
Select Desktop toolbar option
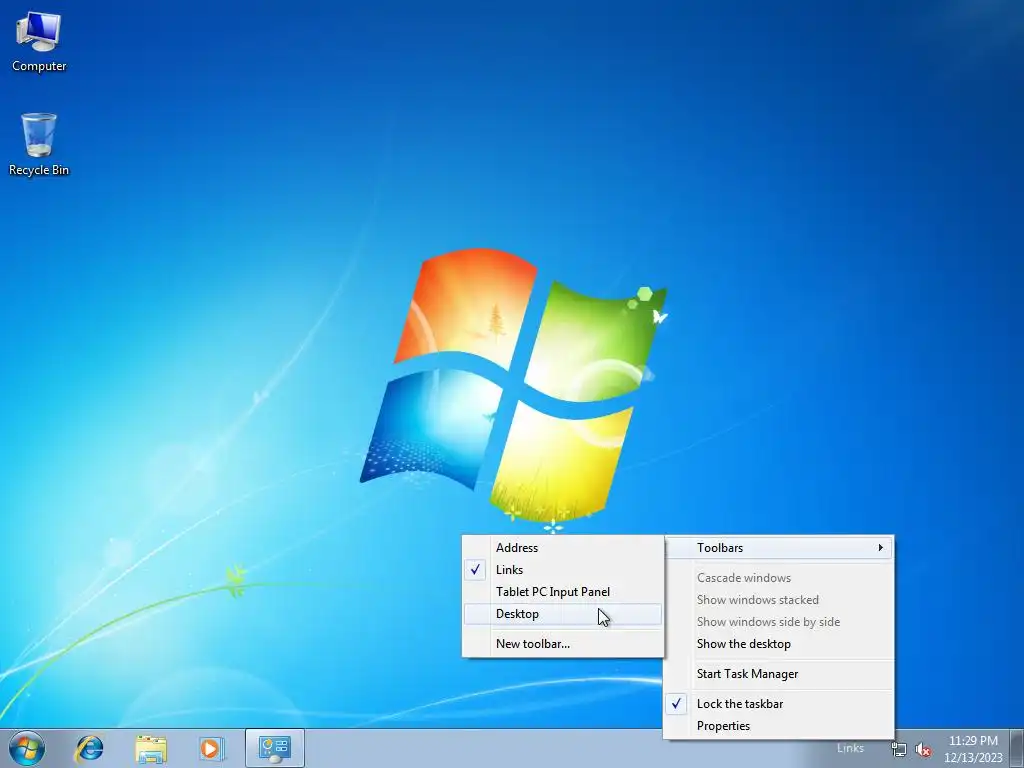tap(563, 614)
